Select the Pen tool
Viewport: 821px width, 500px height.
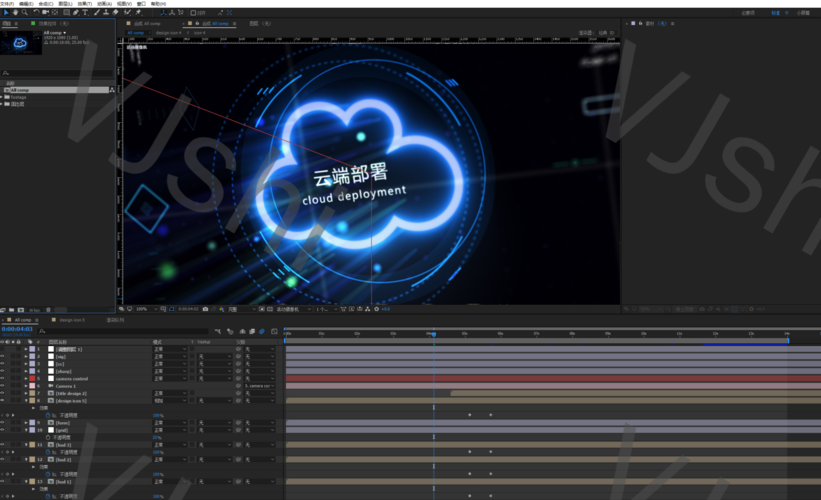[76, 12]
